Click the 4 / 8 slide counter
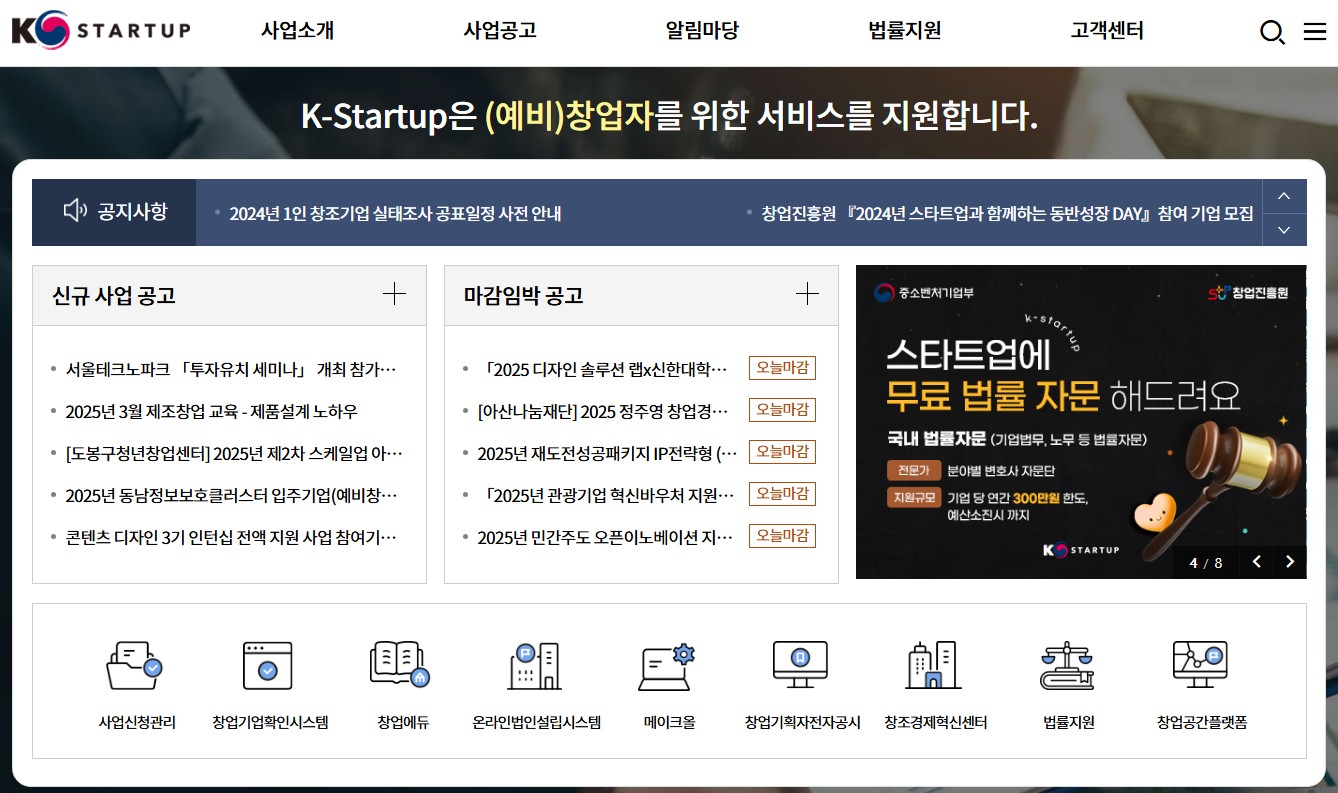This screenshot has width=1338, height=793. pyautogui.click(x=1206, y=563)
